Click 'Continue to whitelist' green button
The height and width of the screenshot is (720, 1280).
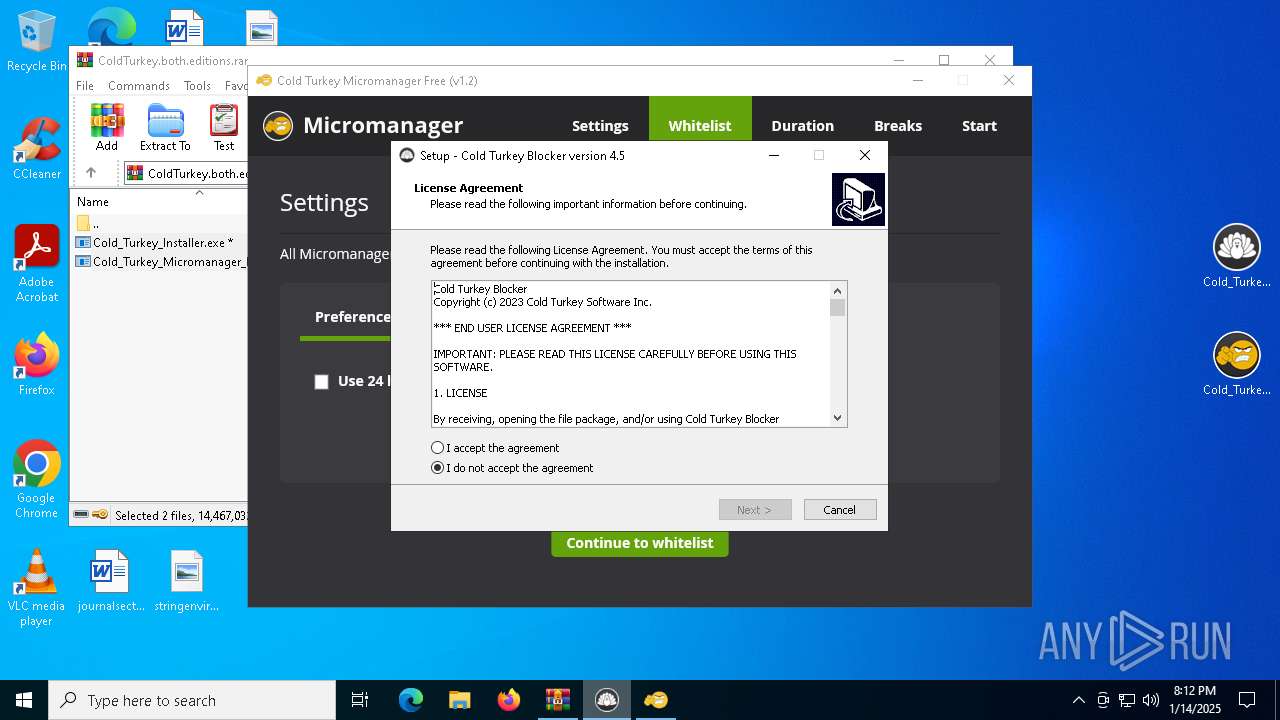(640, 543)
